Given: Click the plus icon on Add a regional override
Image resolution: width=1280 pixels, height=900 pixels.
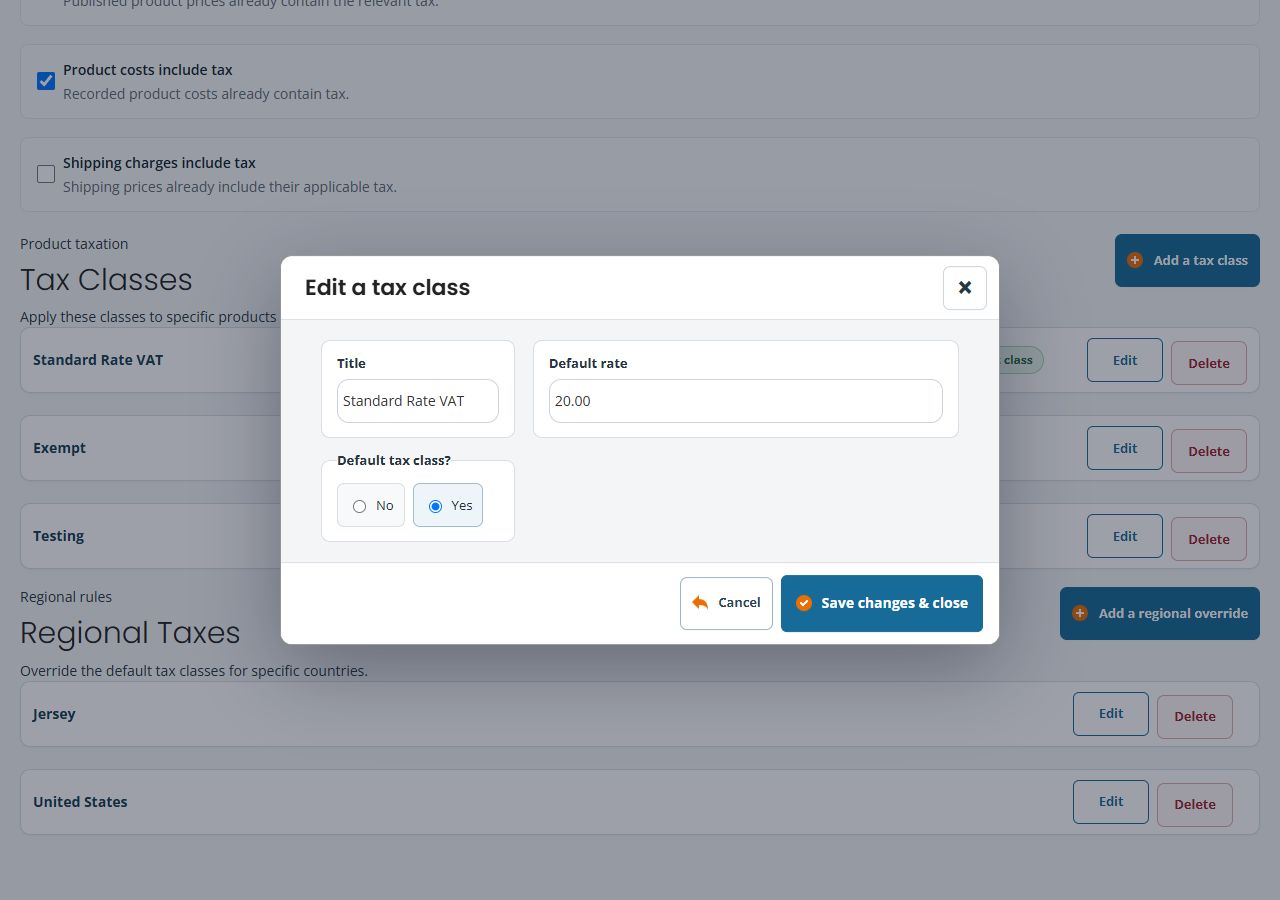Looking at the screenshot, I should click(x=1080, y=613).
